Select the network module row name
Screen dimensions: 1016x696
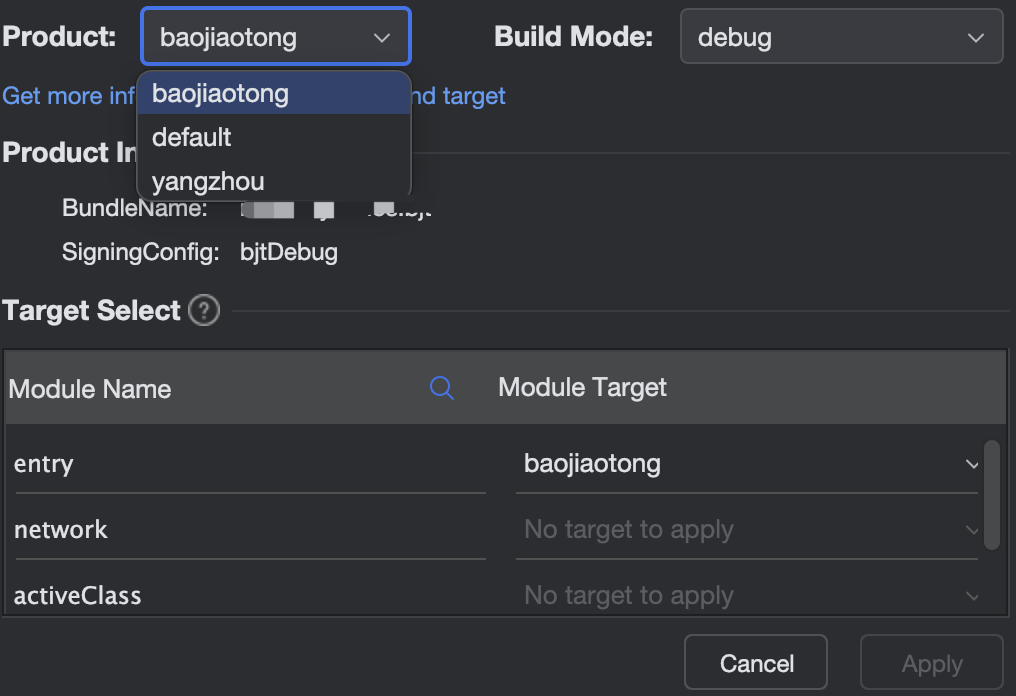coord(61,530)
